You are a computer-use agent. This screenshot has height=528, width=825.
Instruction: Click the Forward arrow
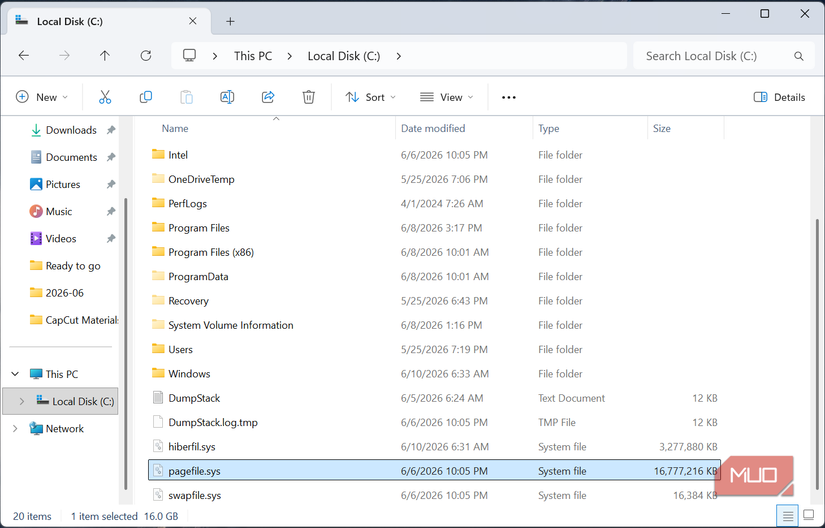tap(64, 56)
